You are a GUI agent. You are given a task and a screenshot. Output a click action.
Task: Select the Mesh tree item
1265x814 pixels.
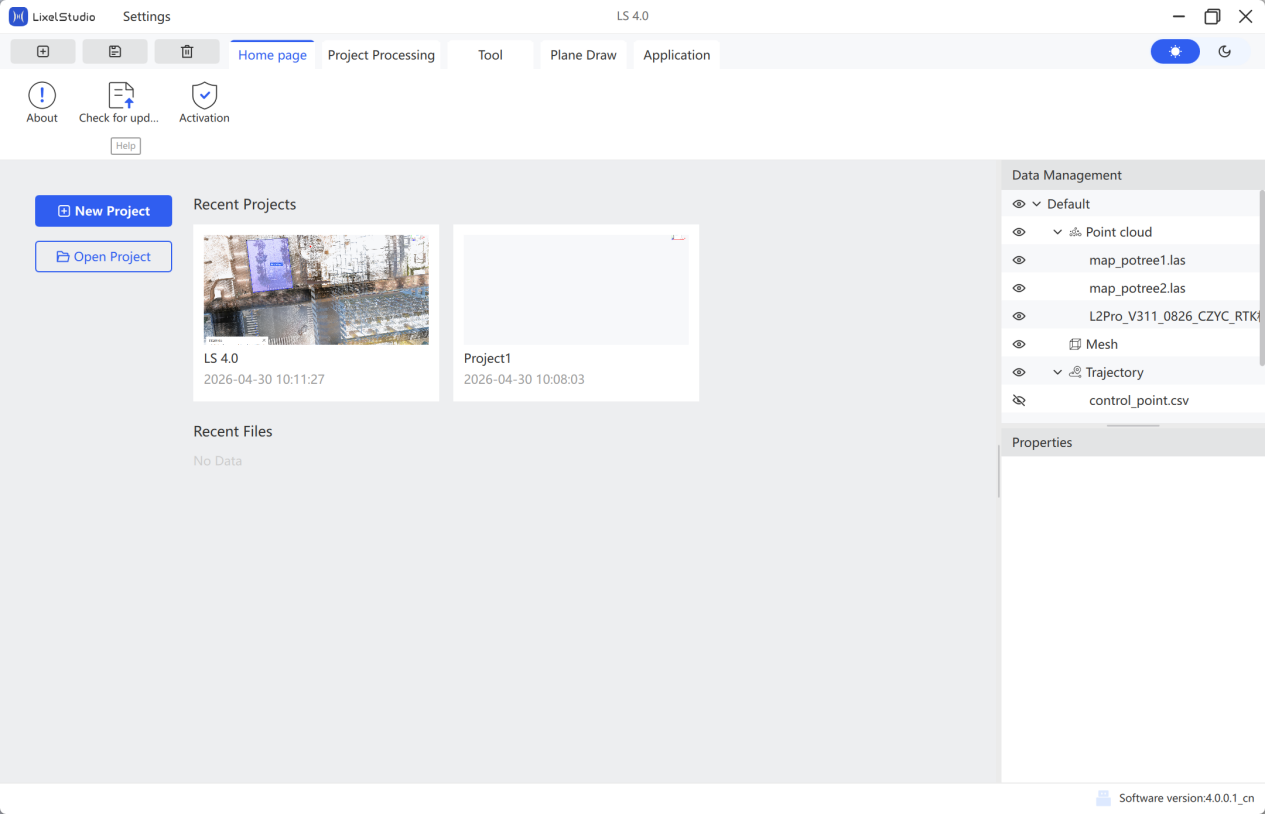[1102, 344]
